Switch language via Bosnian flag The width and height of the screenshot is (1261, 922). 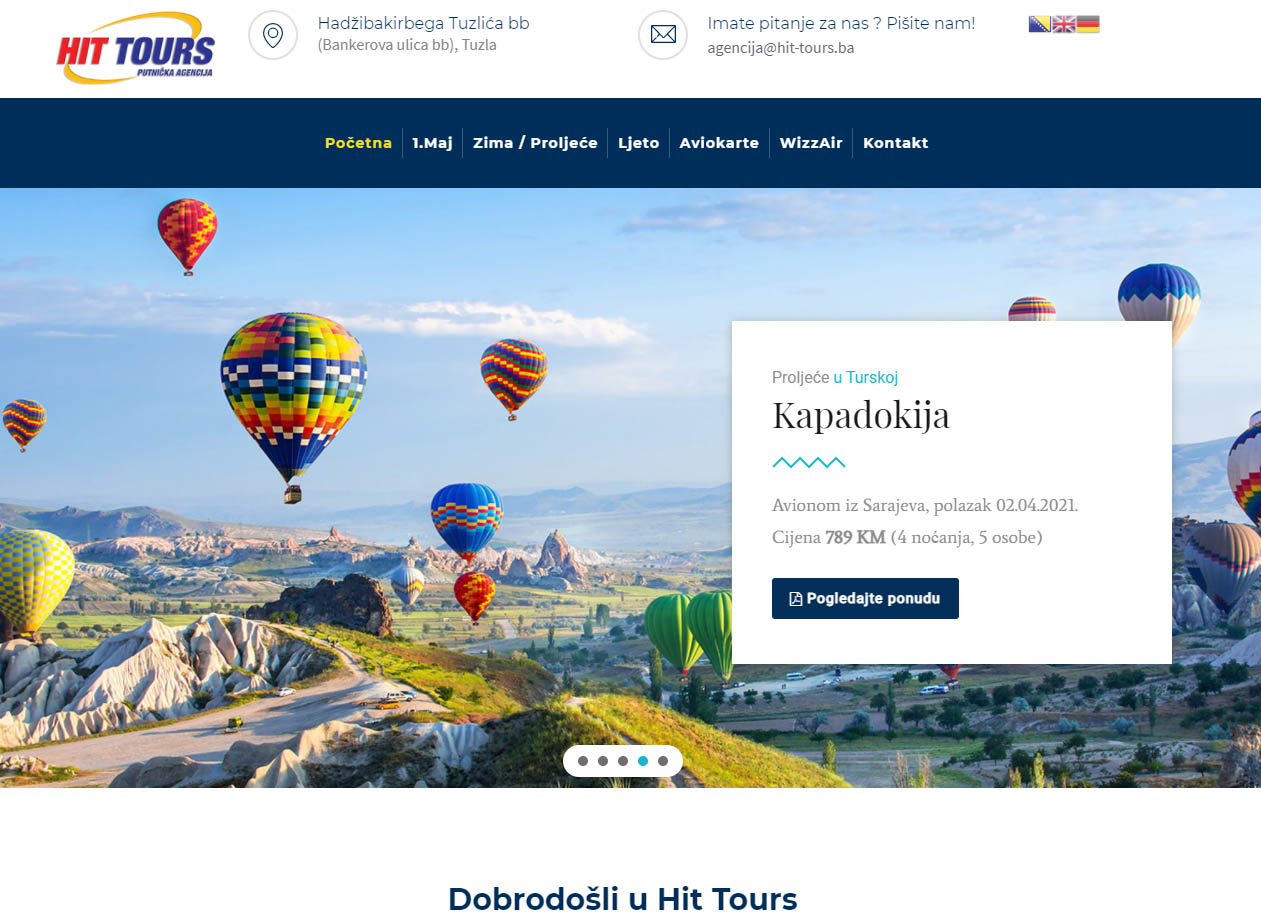tap(1040, 25)
